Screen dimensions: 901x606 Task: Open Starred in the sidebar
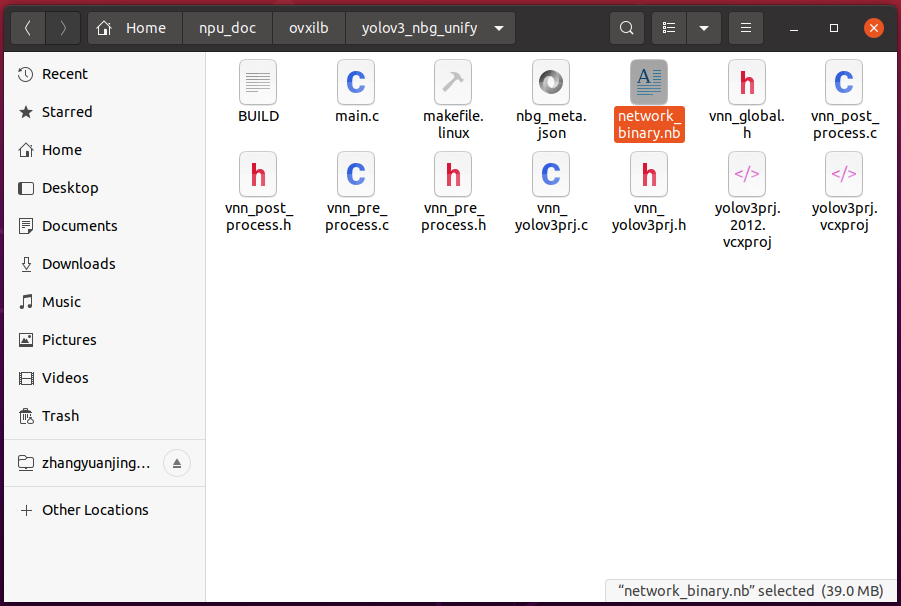click(105, 112)
